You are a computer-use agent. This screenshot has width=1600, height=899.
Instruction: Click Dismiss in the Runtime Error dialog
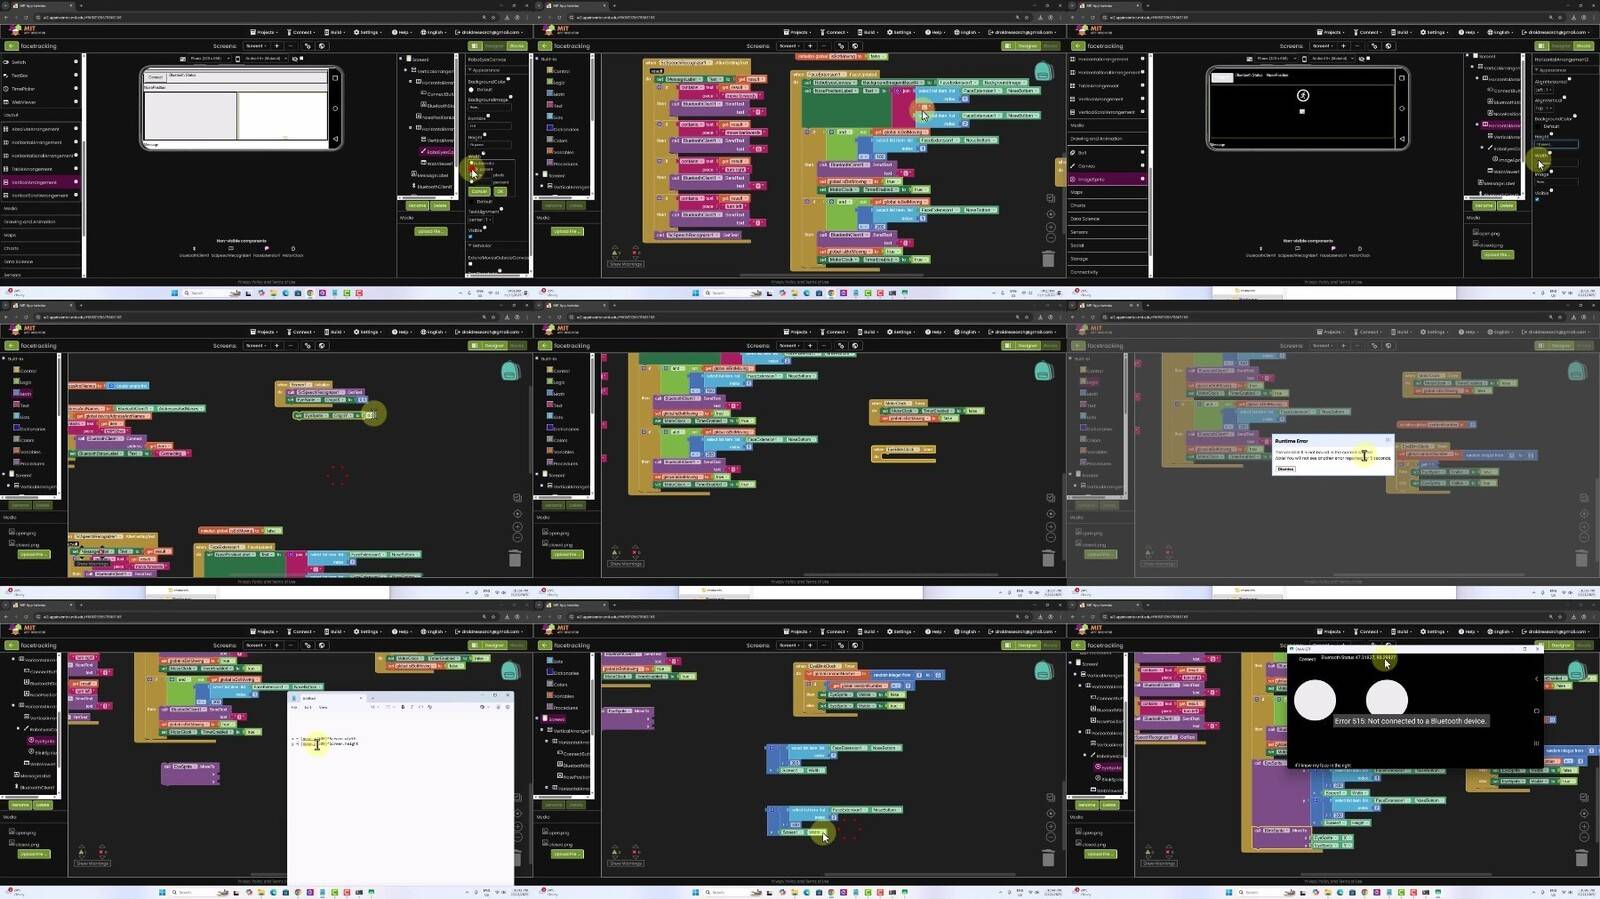1286,469
